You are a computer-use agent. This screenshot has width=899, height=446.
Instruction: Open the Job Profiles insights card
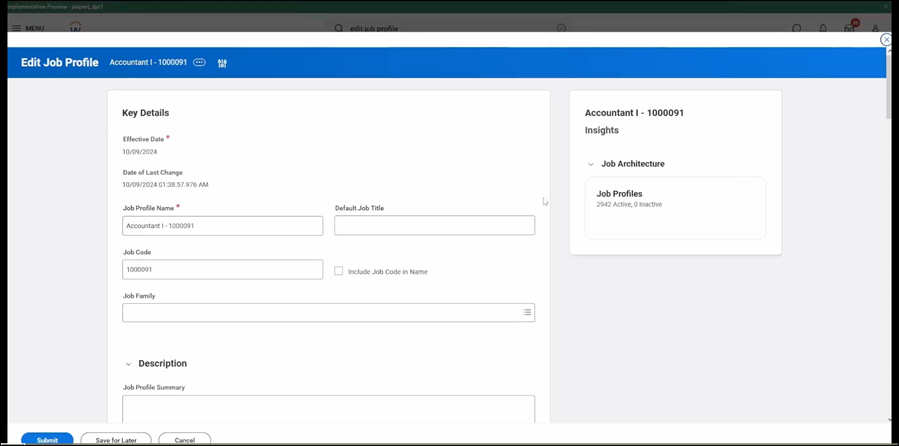pyautogui.click(x=675, y=208)
